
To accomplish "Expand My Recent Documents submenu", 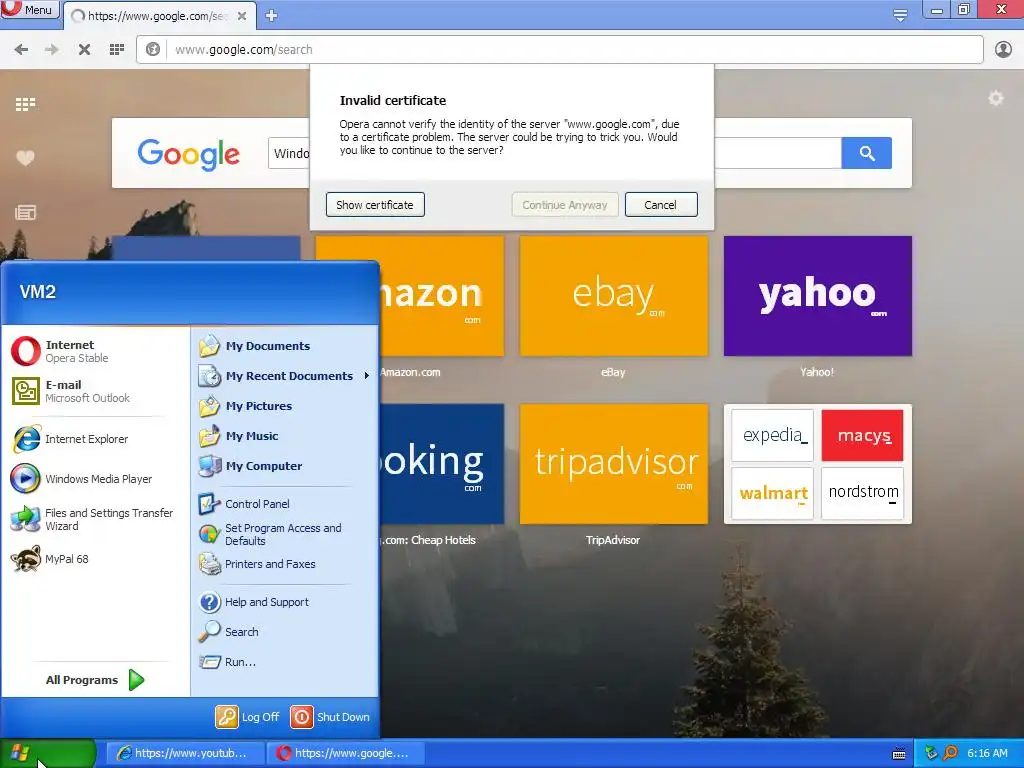I will click(x=285, y=376).
